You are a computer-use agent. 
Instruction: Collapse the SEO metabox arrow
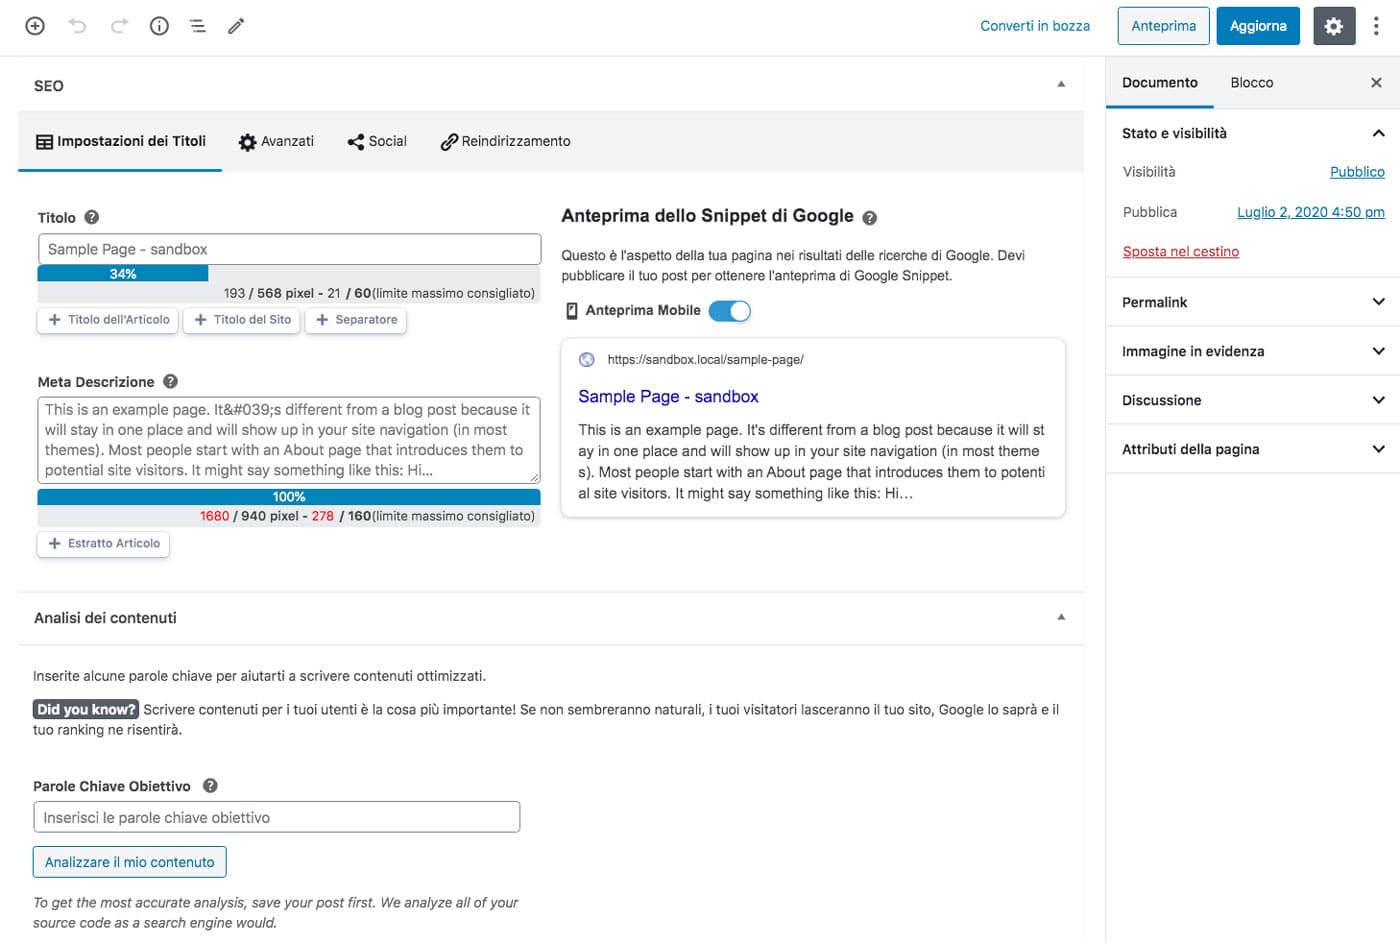point(1061,84)
